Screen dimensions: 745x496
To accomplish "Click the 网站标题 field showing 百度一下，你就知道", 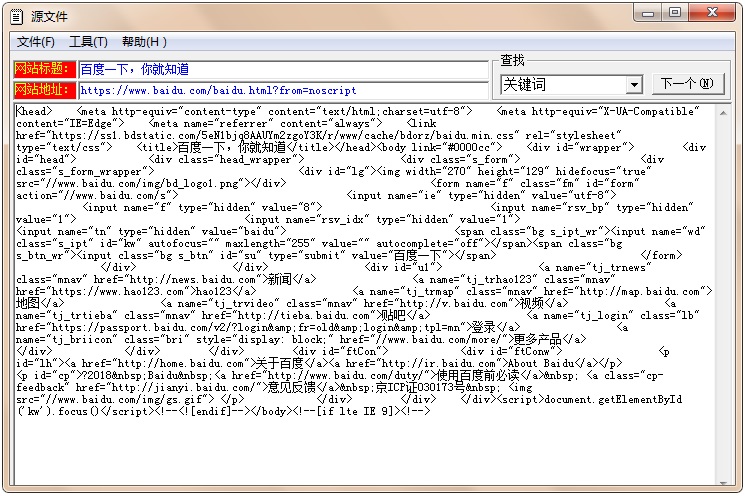I will coord(283,69).
